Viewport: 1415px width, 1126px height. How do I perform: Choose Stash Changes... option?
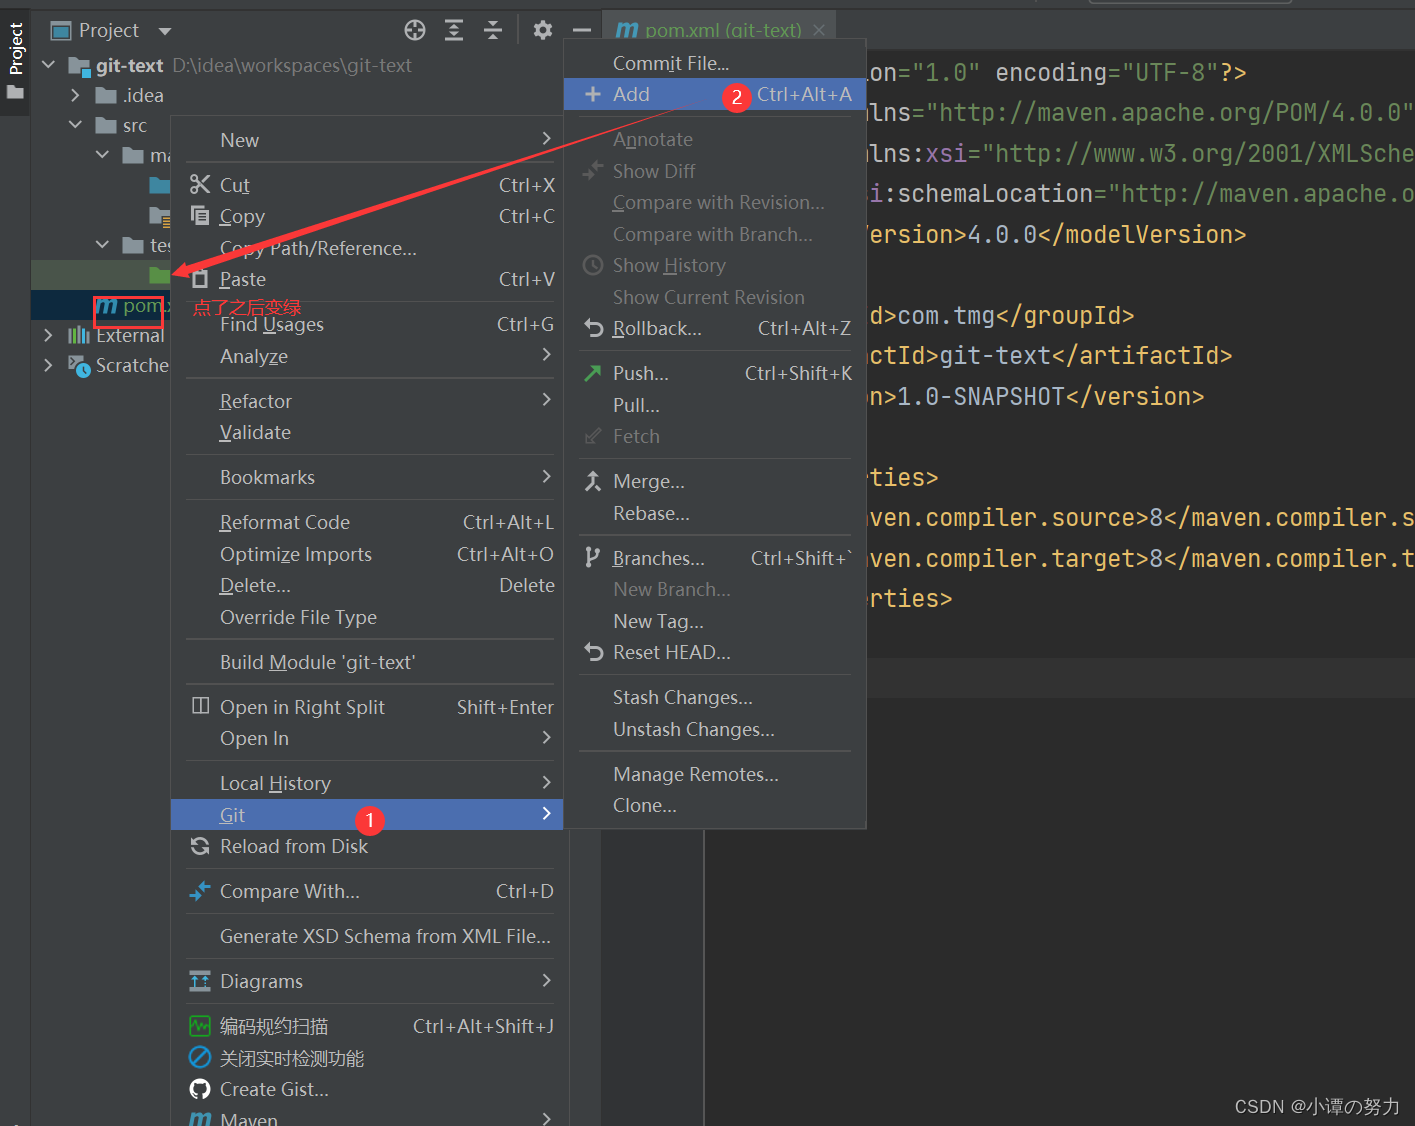click(714, 697)
